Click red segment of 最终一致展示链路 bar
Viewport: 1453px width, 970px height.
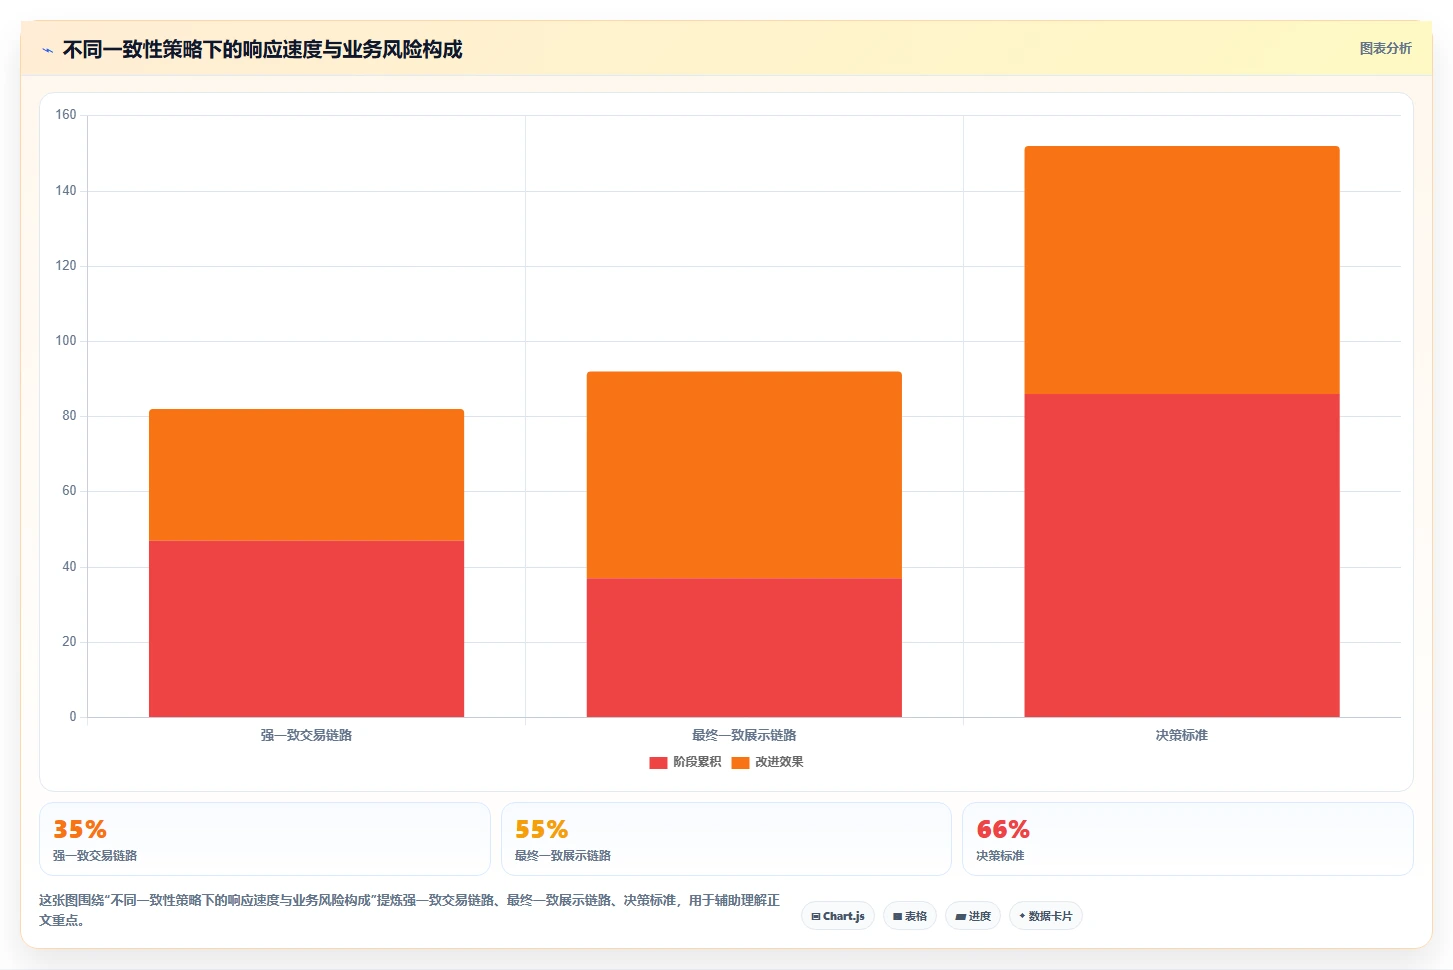pos(744,648)
